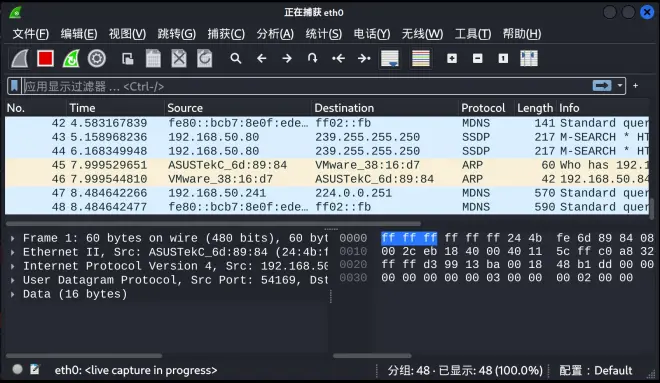Toggle packet colorization rules icon
The image size is (660, 383).
point(420,59)
